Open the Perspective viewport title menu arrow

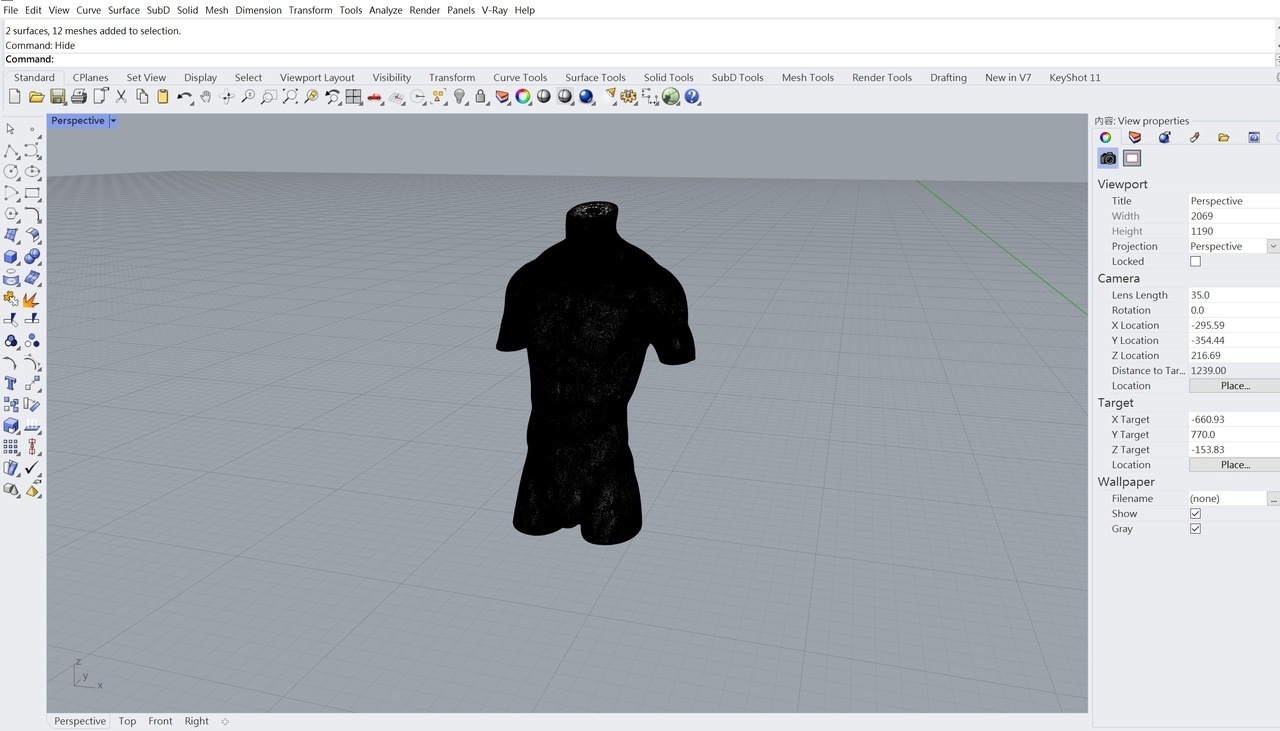point(113,121)
